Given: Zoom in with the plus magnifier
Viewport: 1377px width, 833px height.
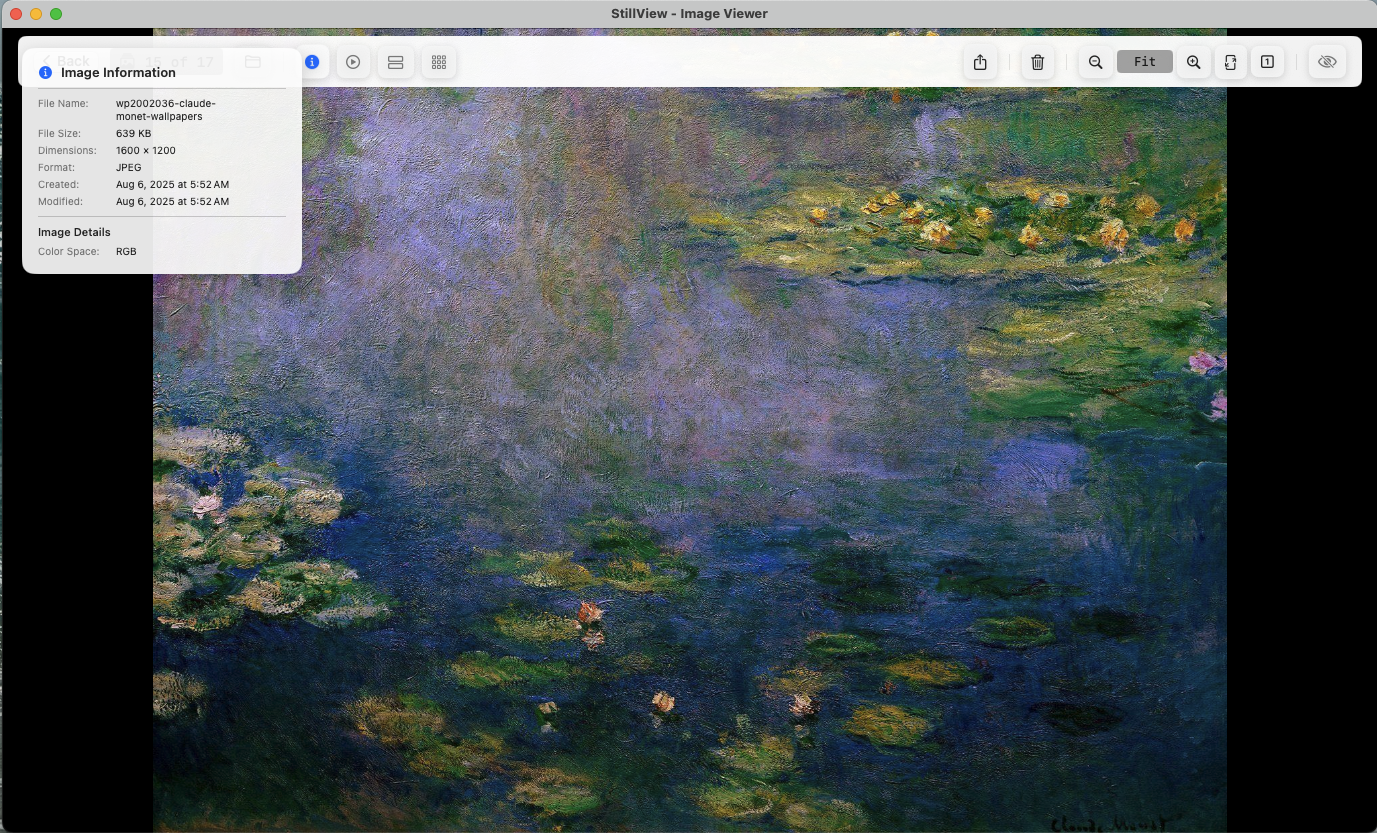Looking at the screenshot, I should click(x=1193, y=62).
